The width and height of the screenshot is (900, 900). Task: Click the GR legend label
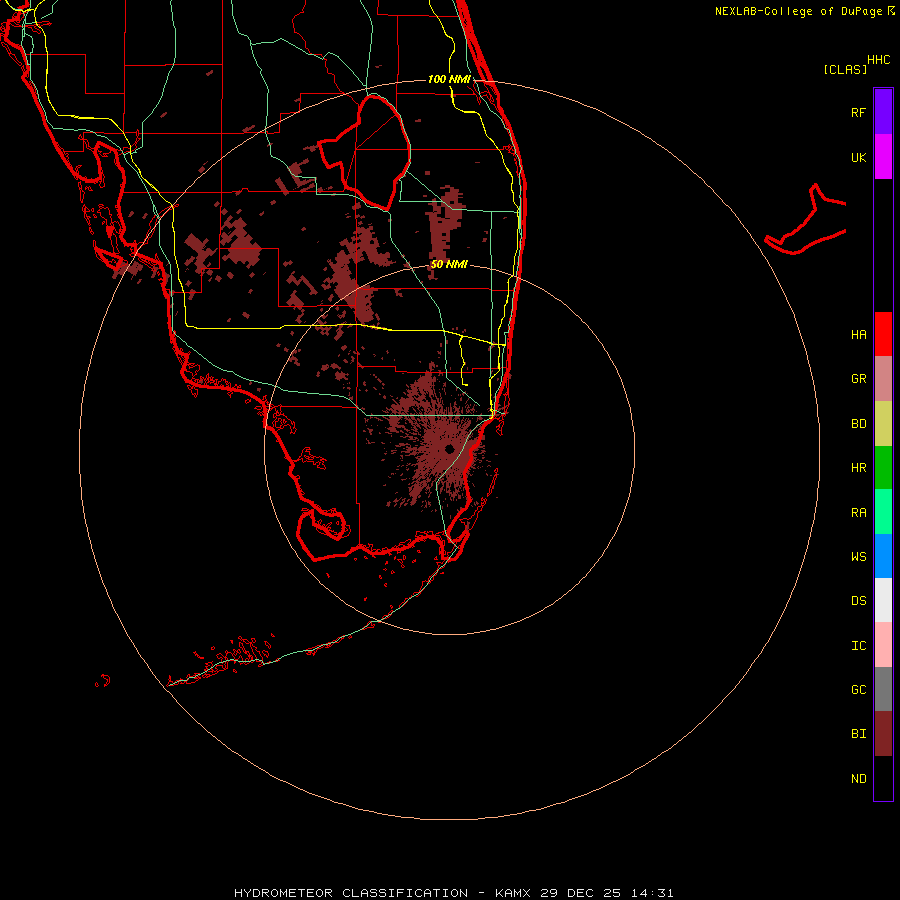tap(858, 379)
